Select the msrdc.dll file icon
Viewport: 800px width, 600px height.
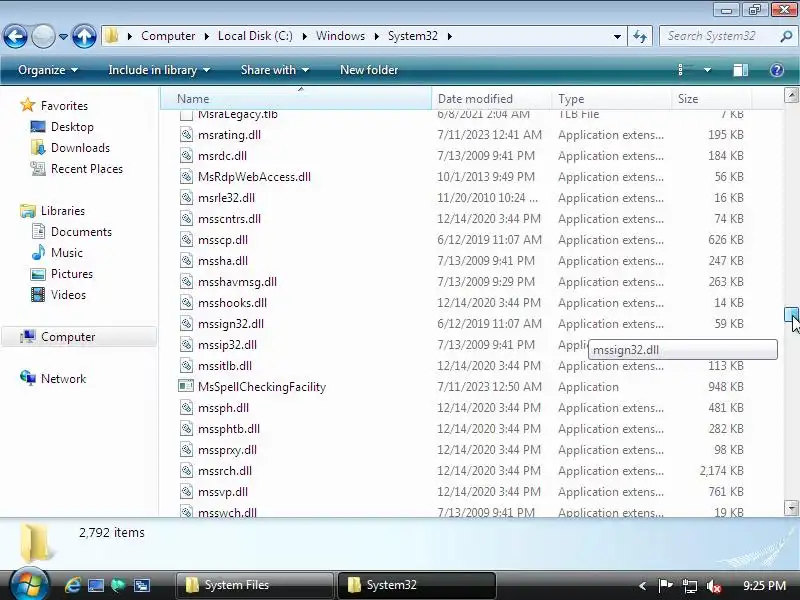tap(186, 156)
